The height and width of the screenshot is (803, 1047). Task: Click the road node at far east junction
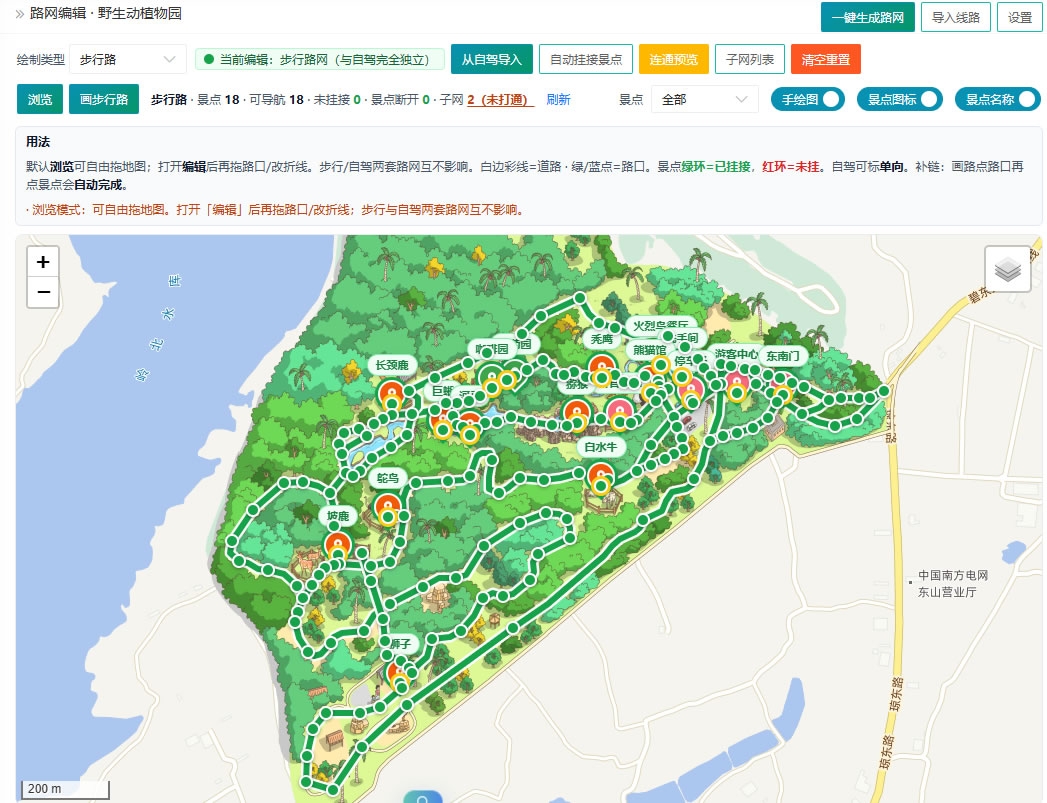point(884,391)
